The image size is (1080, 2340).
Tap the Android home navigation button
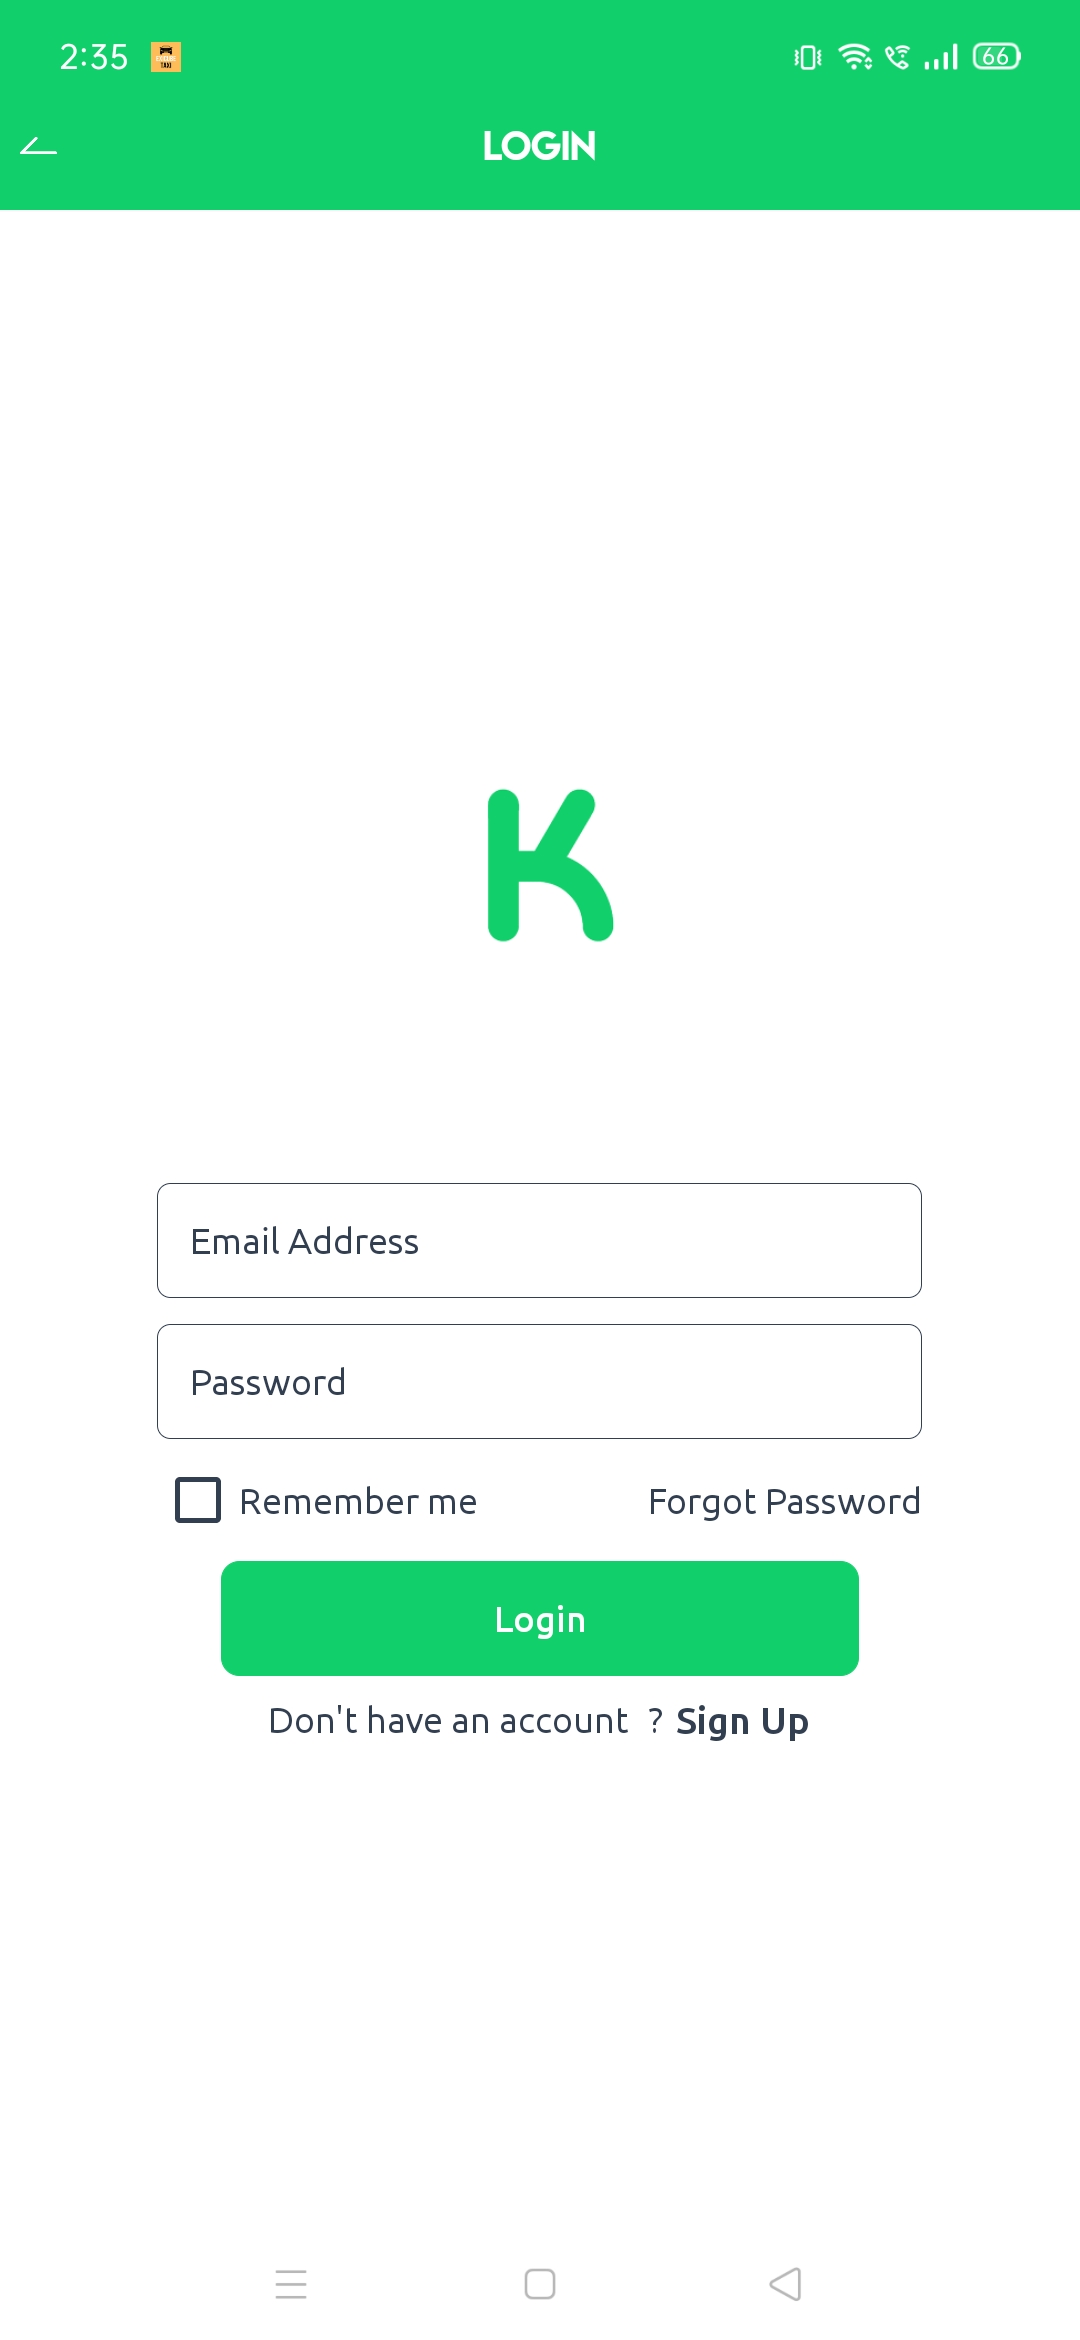coord(540,2284)
